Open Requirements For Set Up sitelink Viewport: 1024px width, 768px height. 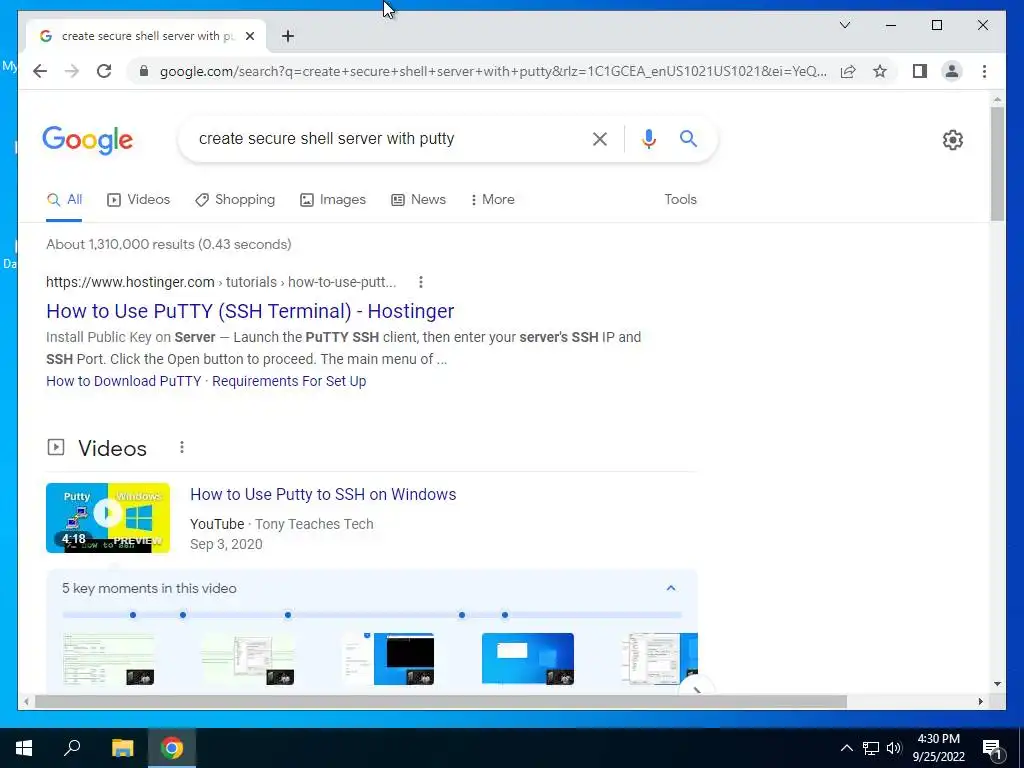pos(289,381)
